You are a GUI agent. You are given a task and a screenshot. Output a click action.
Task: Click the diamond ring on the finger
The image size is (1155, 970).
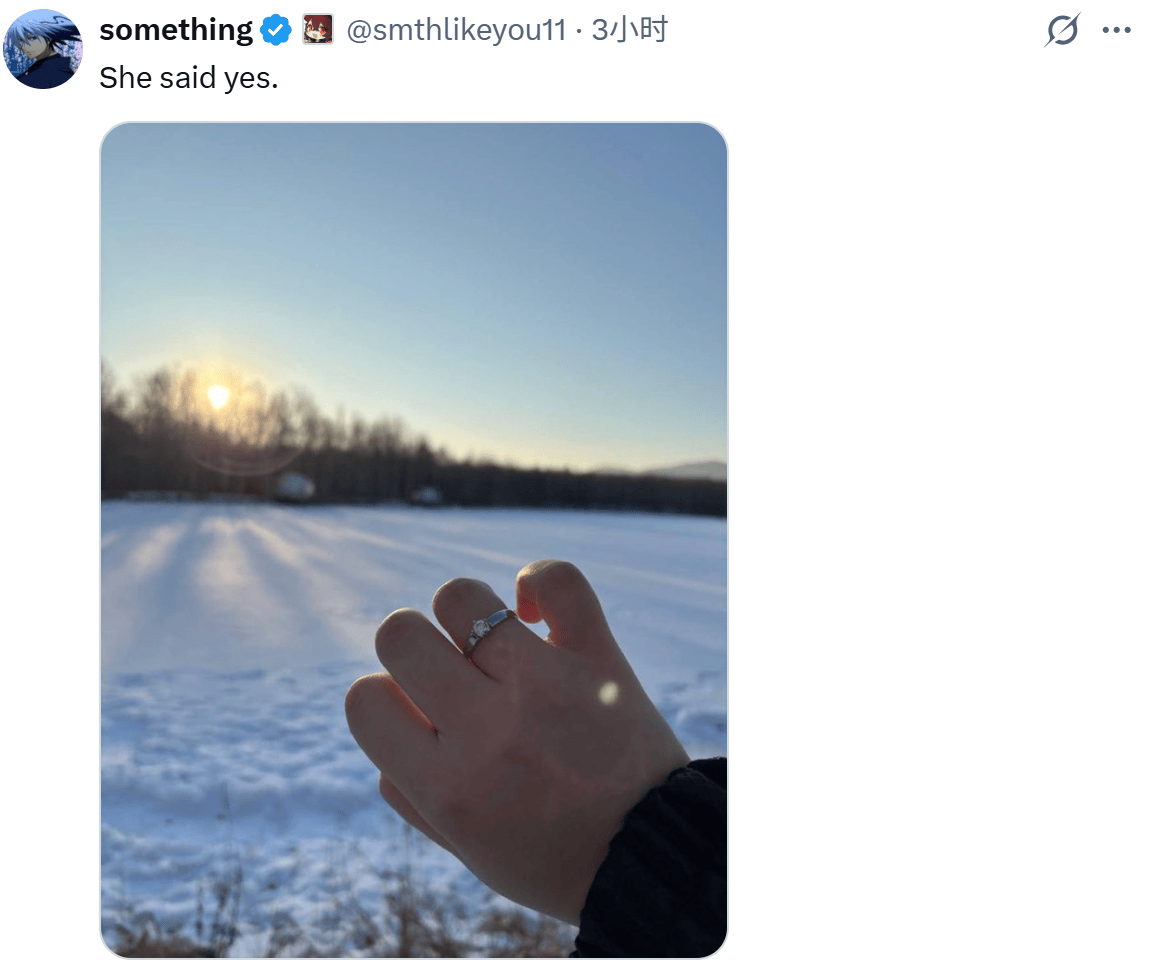tap(488, 630)
